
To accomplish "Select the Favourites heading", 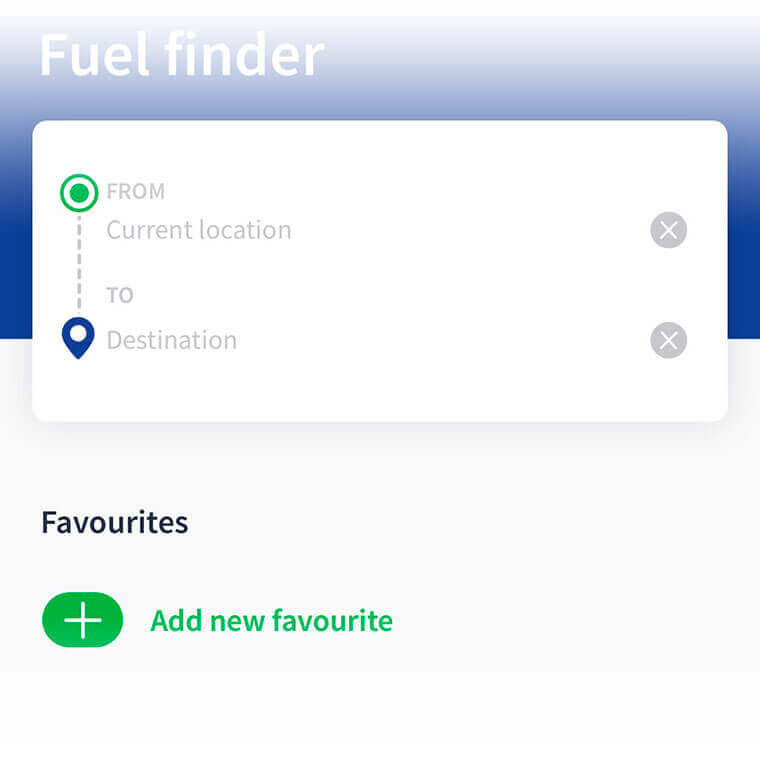I will (115, 522).
